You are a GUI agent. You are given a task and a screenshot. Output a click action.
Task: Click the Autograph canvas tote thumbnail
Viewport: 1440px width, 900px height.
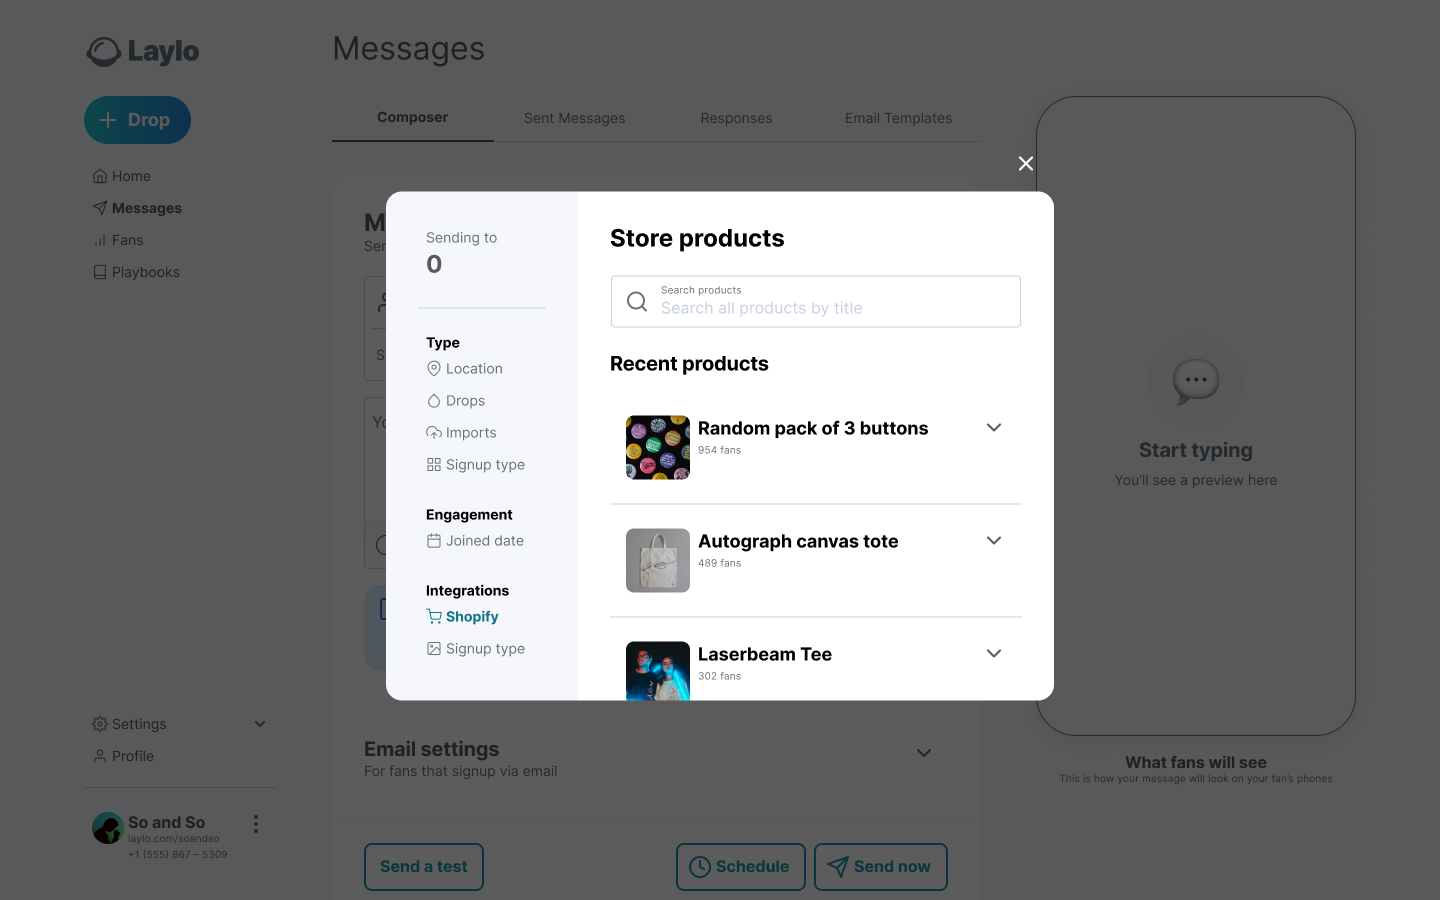658,561
